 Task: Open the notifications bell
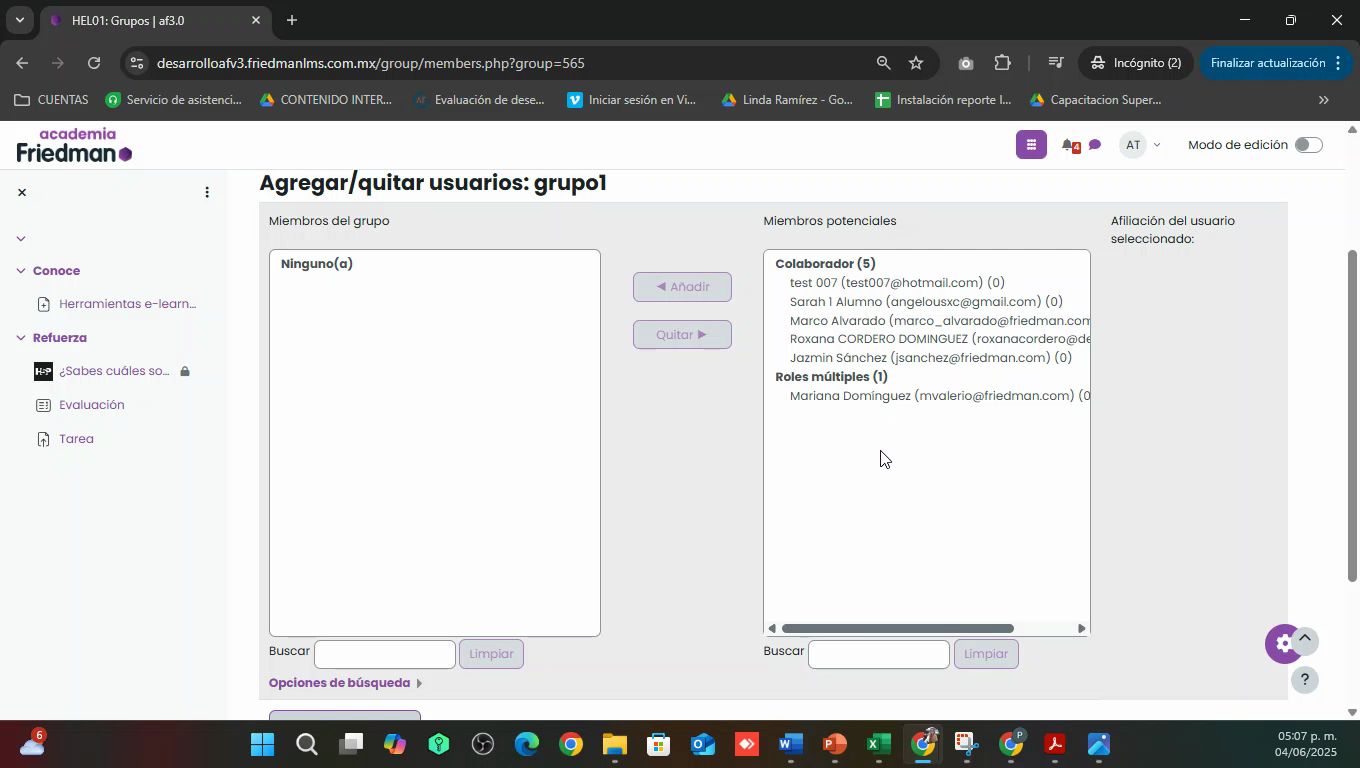[x=1068, y=145]
